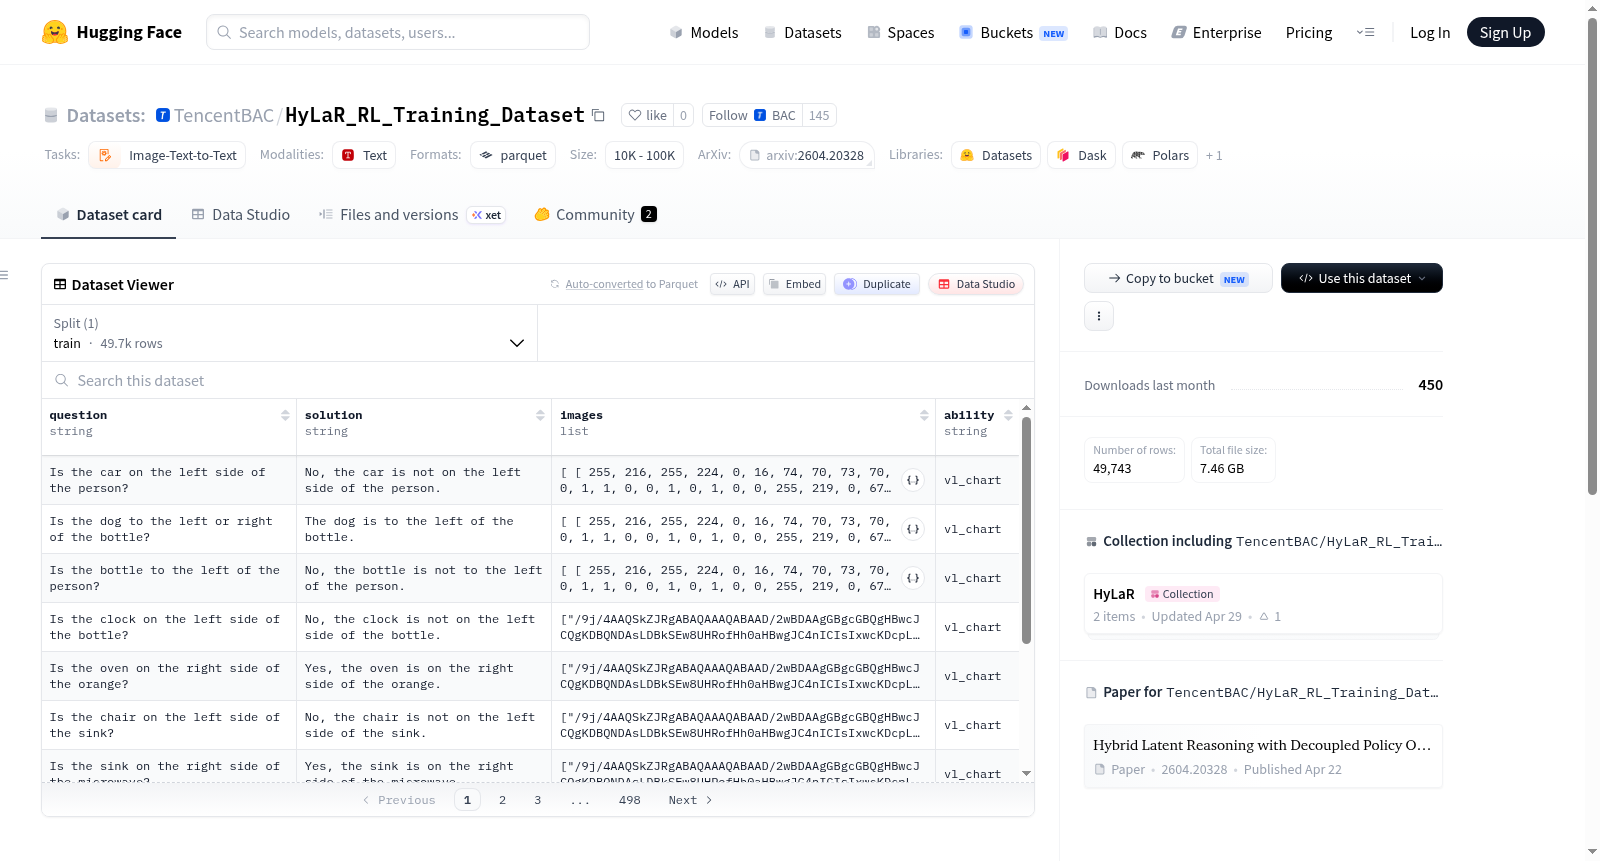Show the +1 more libraries
This screenshot has width=1600, height=861.
click(x=1214, y=155)
